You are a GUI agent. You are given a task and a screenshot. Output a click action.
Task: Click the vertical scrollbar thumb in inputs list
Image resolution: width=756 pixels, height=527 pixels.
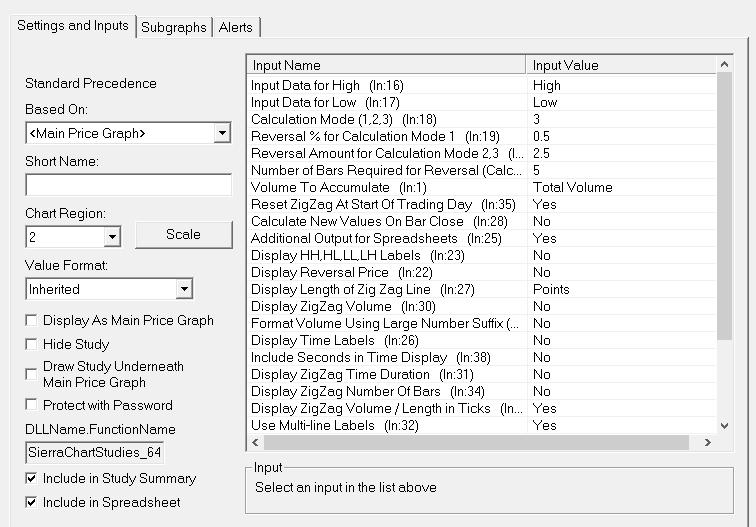(x=724, y=206)
